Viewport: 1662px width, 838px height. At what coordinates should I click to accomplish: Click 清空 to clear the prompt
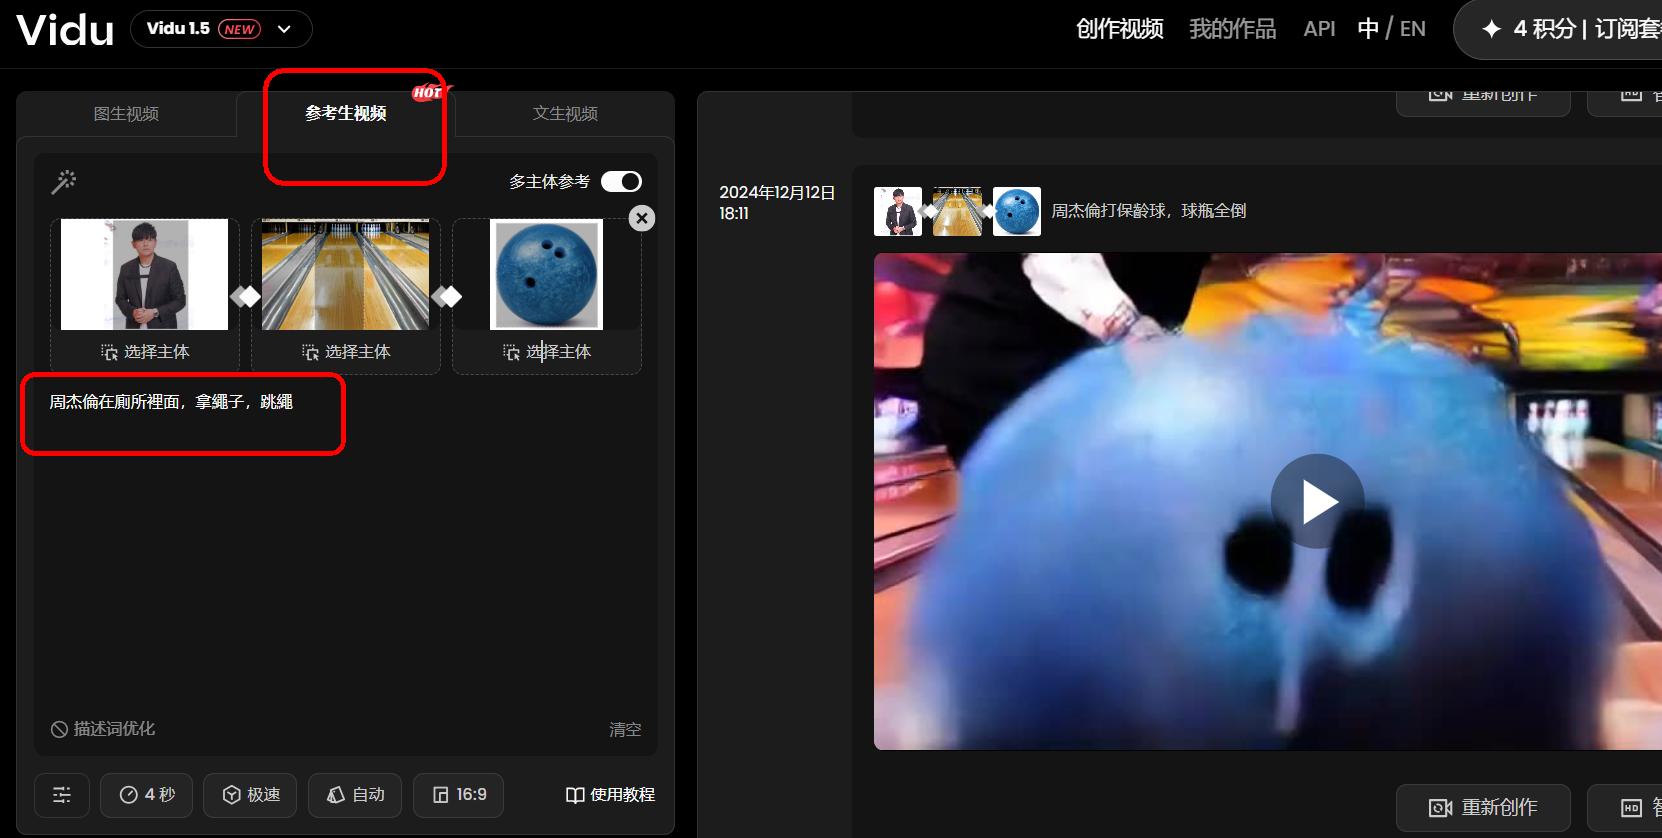click(x=625, y=730)
